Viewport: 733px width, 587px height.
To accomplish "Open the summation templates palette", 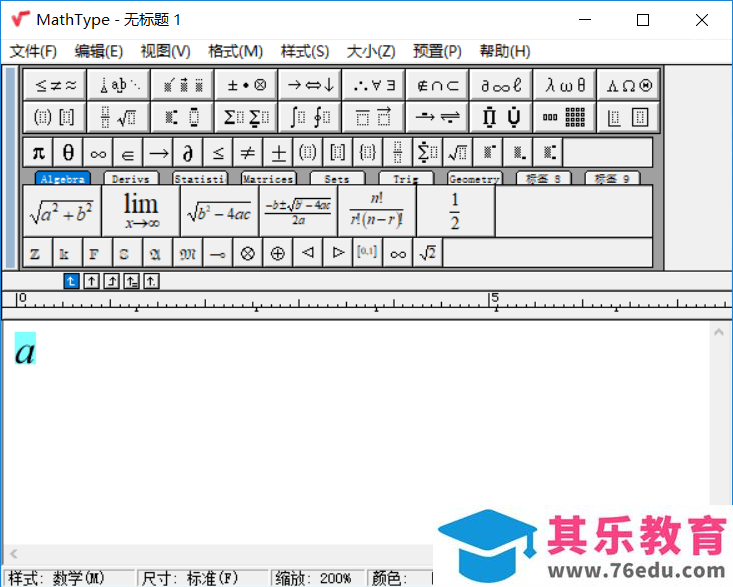I will 246,117.
